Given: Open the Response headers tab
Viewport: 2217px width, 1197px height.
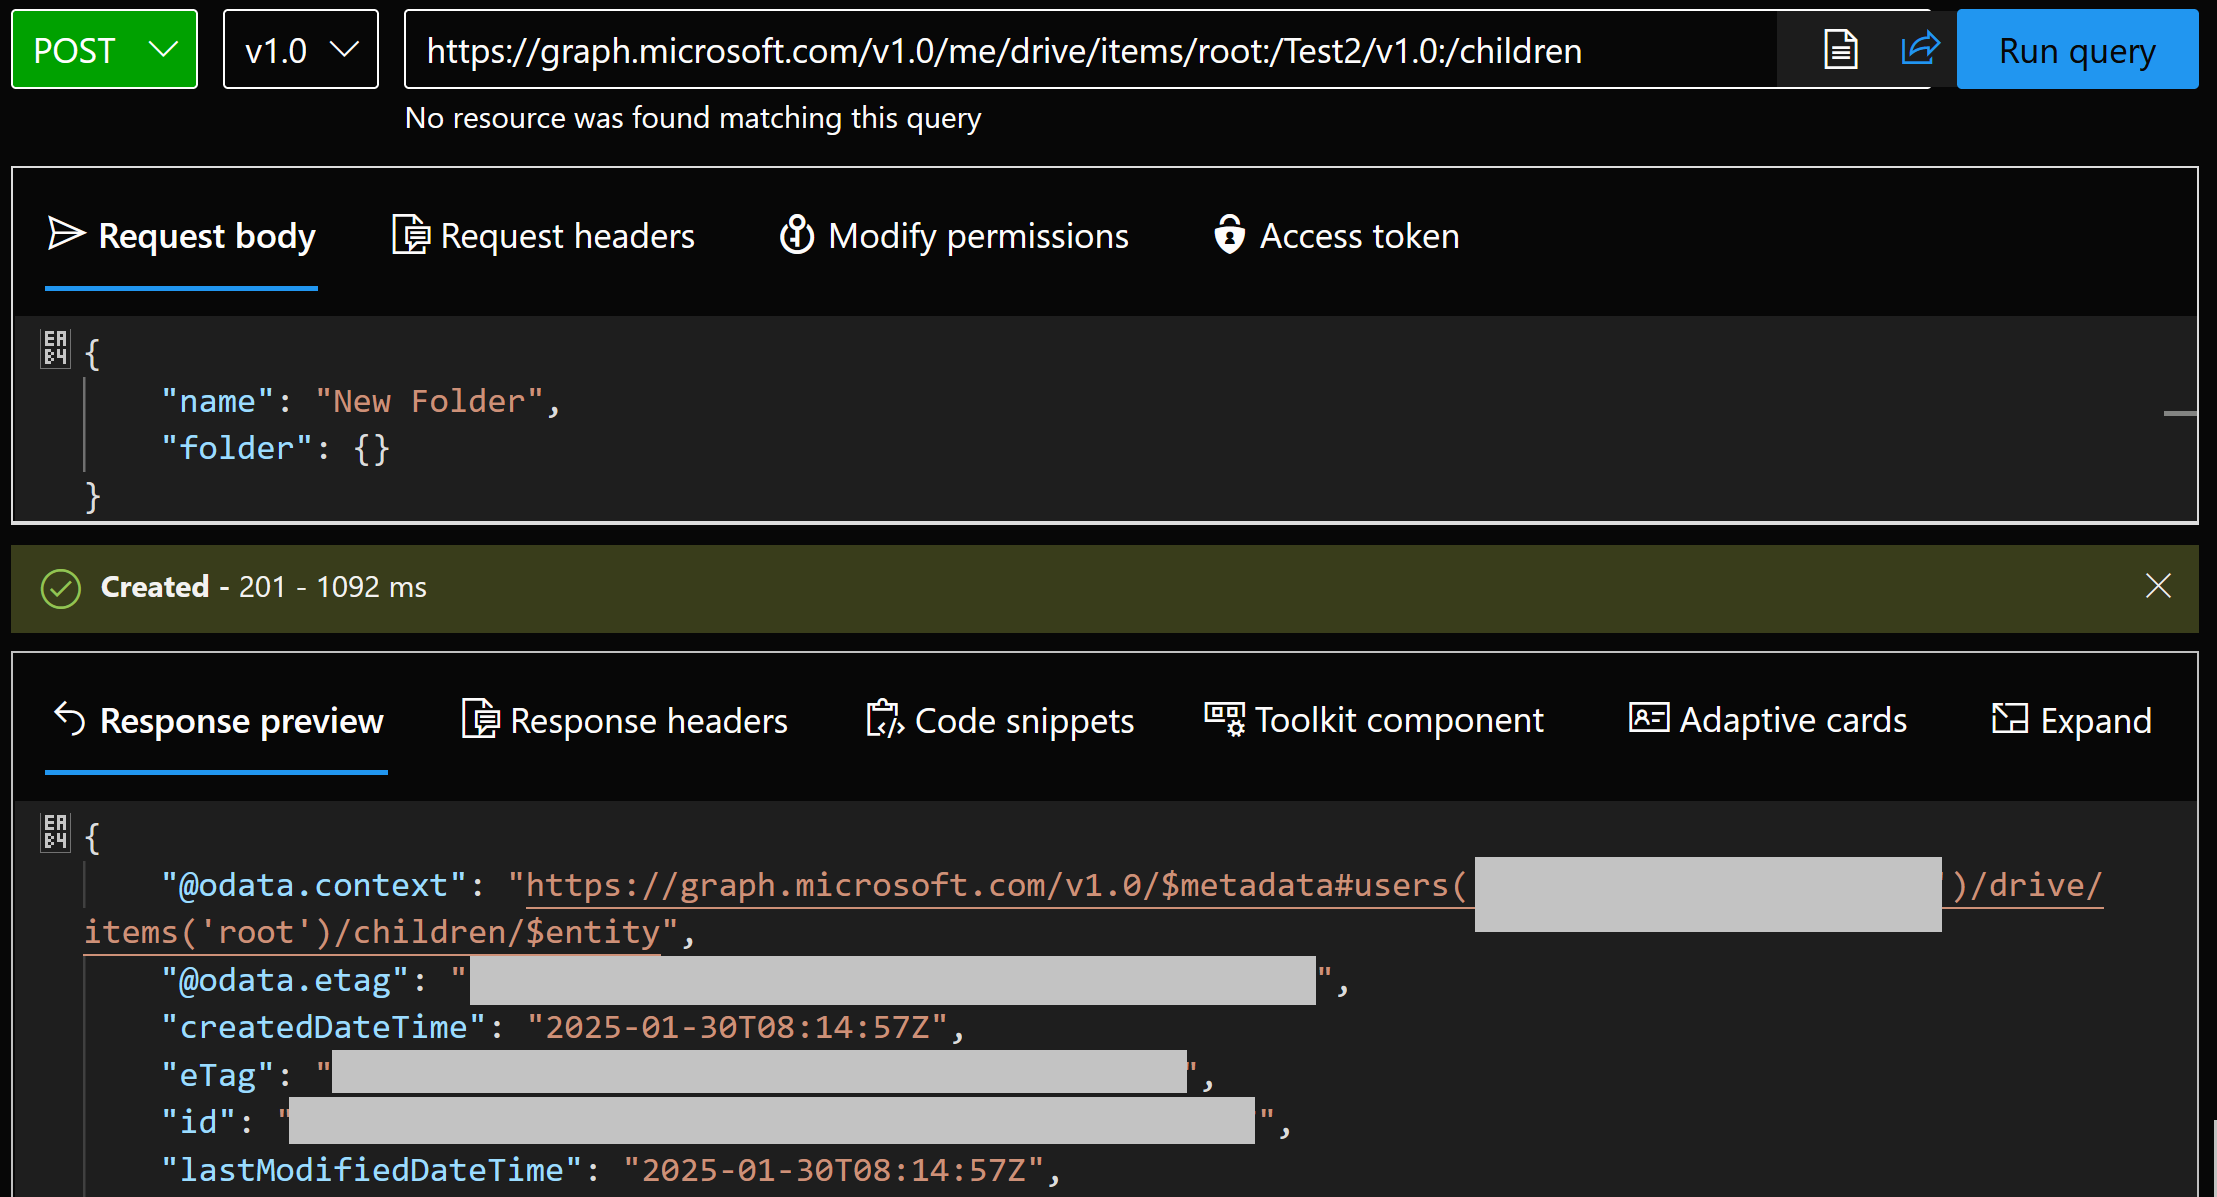Looking at the screenshot, I should (625, 721).
